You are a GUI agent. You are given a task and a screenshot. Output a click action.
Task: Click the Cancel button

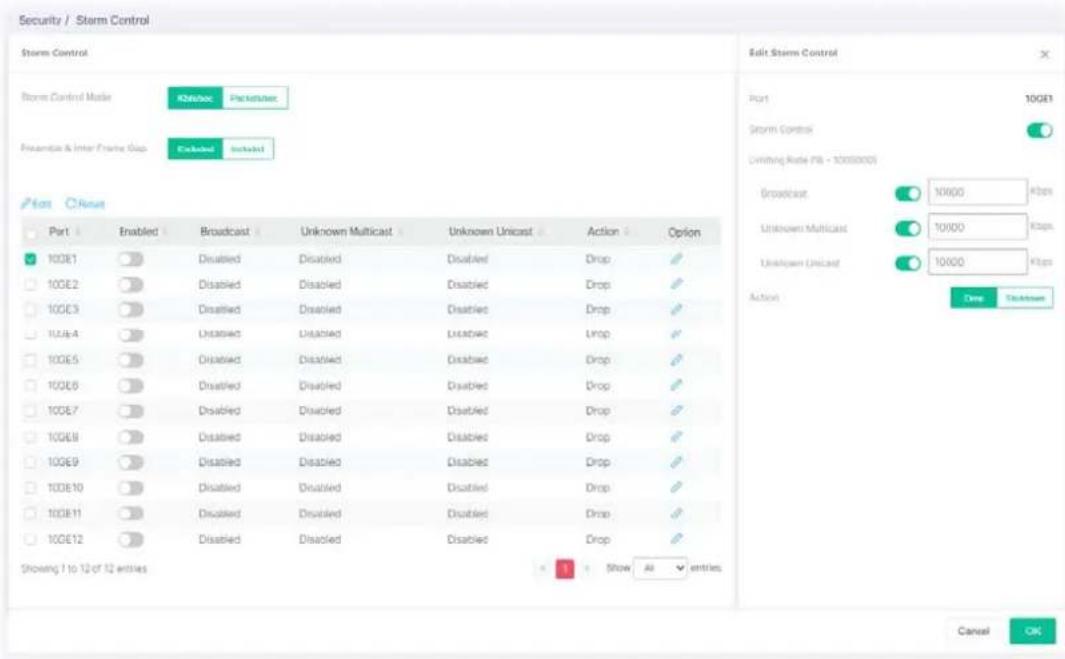[x=973, y=631]
